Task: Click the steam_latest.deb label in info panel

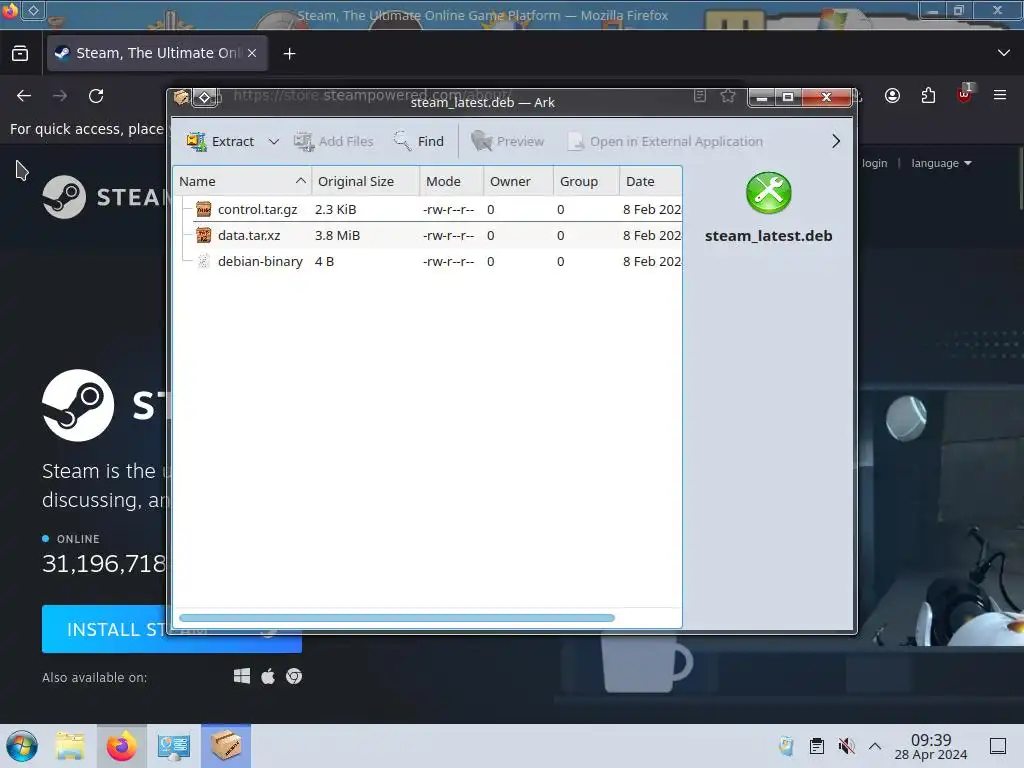Action: 769,236
